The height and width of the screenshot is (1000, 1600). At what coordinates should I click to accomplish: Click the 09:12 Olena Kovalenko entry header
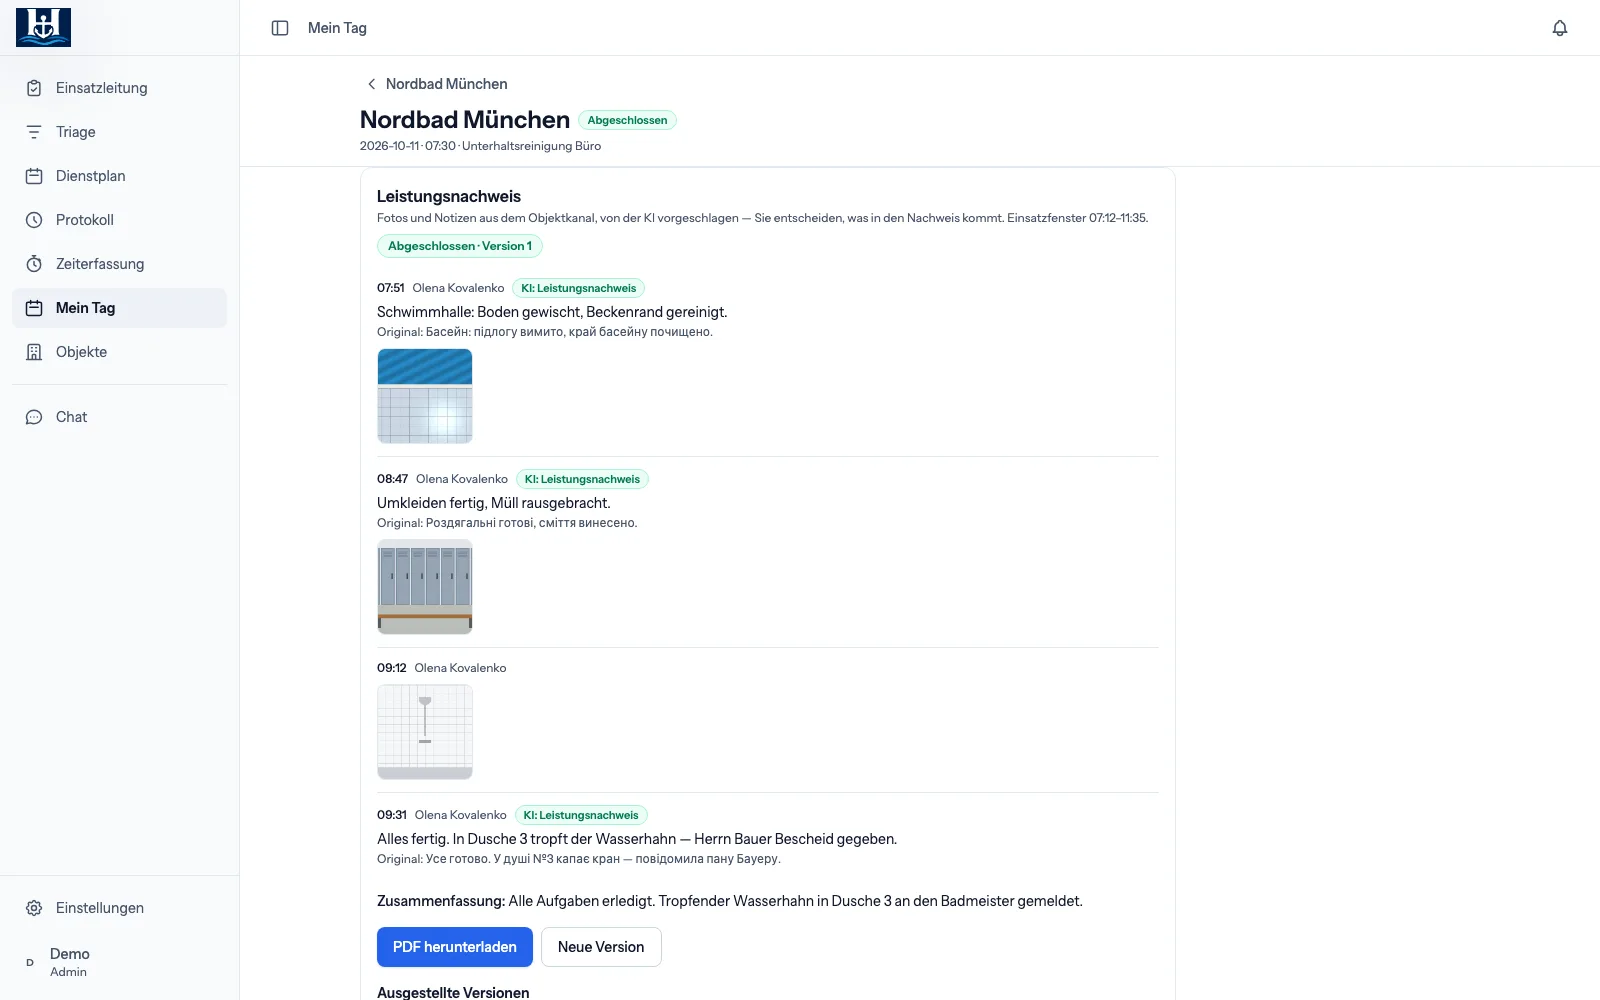tap(442, 668)
